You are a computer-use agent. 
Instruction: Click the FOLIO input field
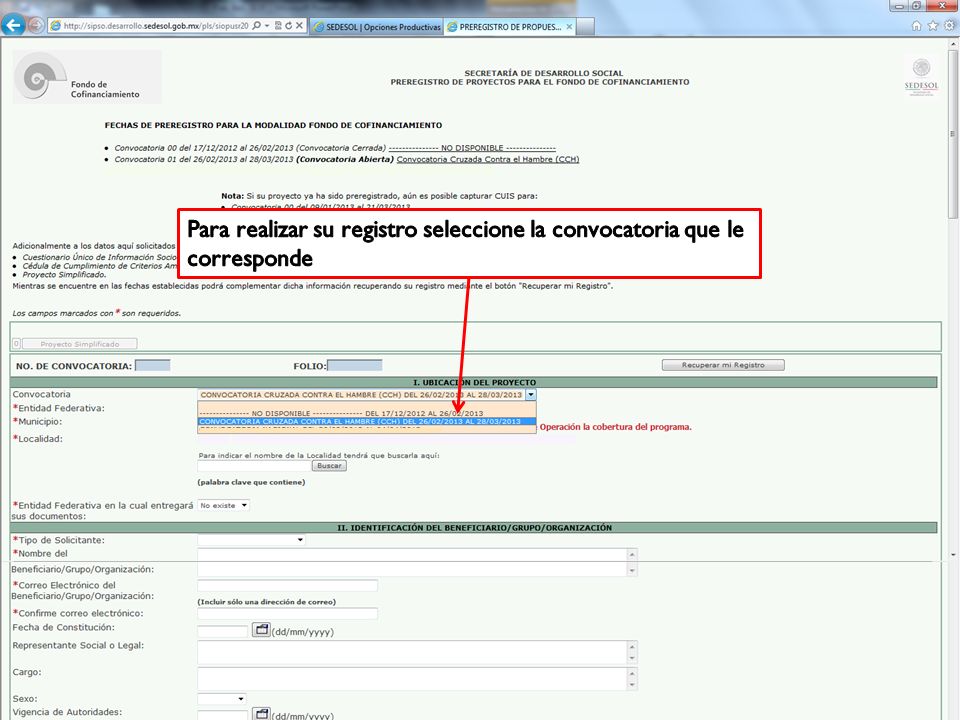click(x=355, y=366)
